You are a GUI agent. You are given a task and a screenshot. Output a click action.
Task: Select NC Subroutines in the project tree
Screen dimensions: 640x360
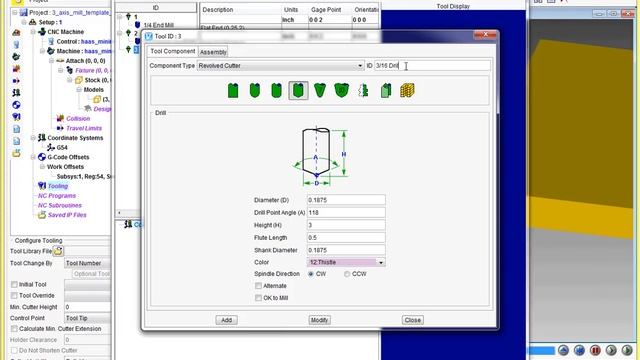[60, 205]
